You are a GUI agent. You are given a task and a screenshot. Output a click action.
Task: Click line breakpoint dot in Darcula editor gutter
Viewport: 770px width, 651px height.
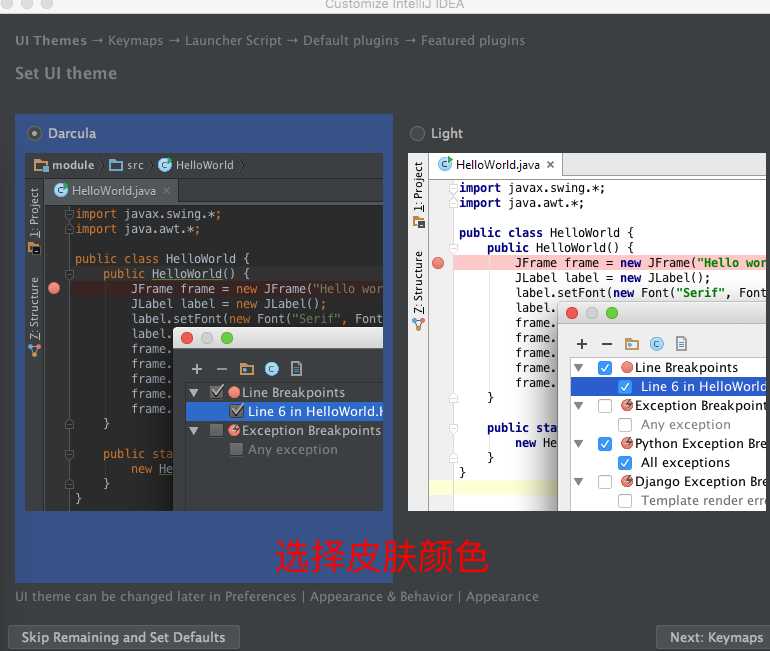[x=54, y=288]
